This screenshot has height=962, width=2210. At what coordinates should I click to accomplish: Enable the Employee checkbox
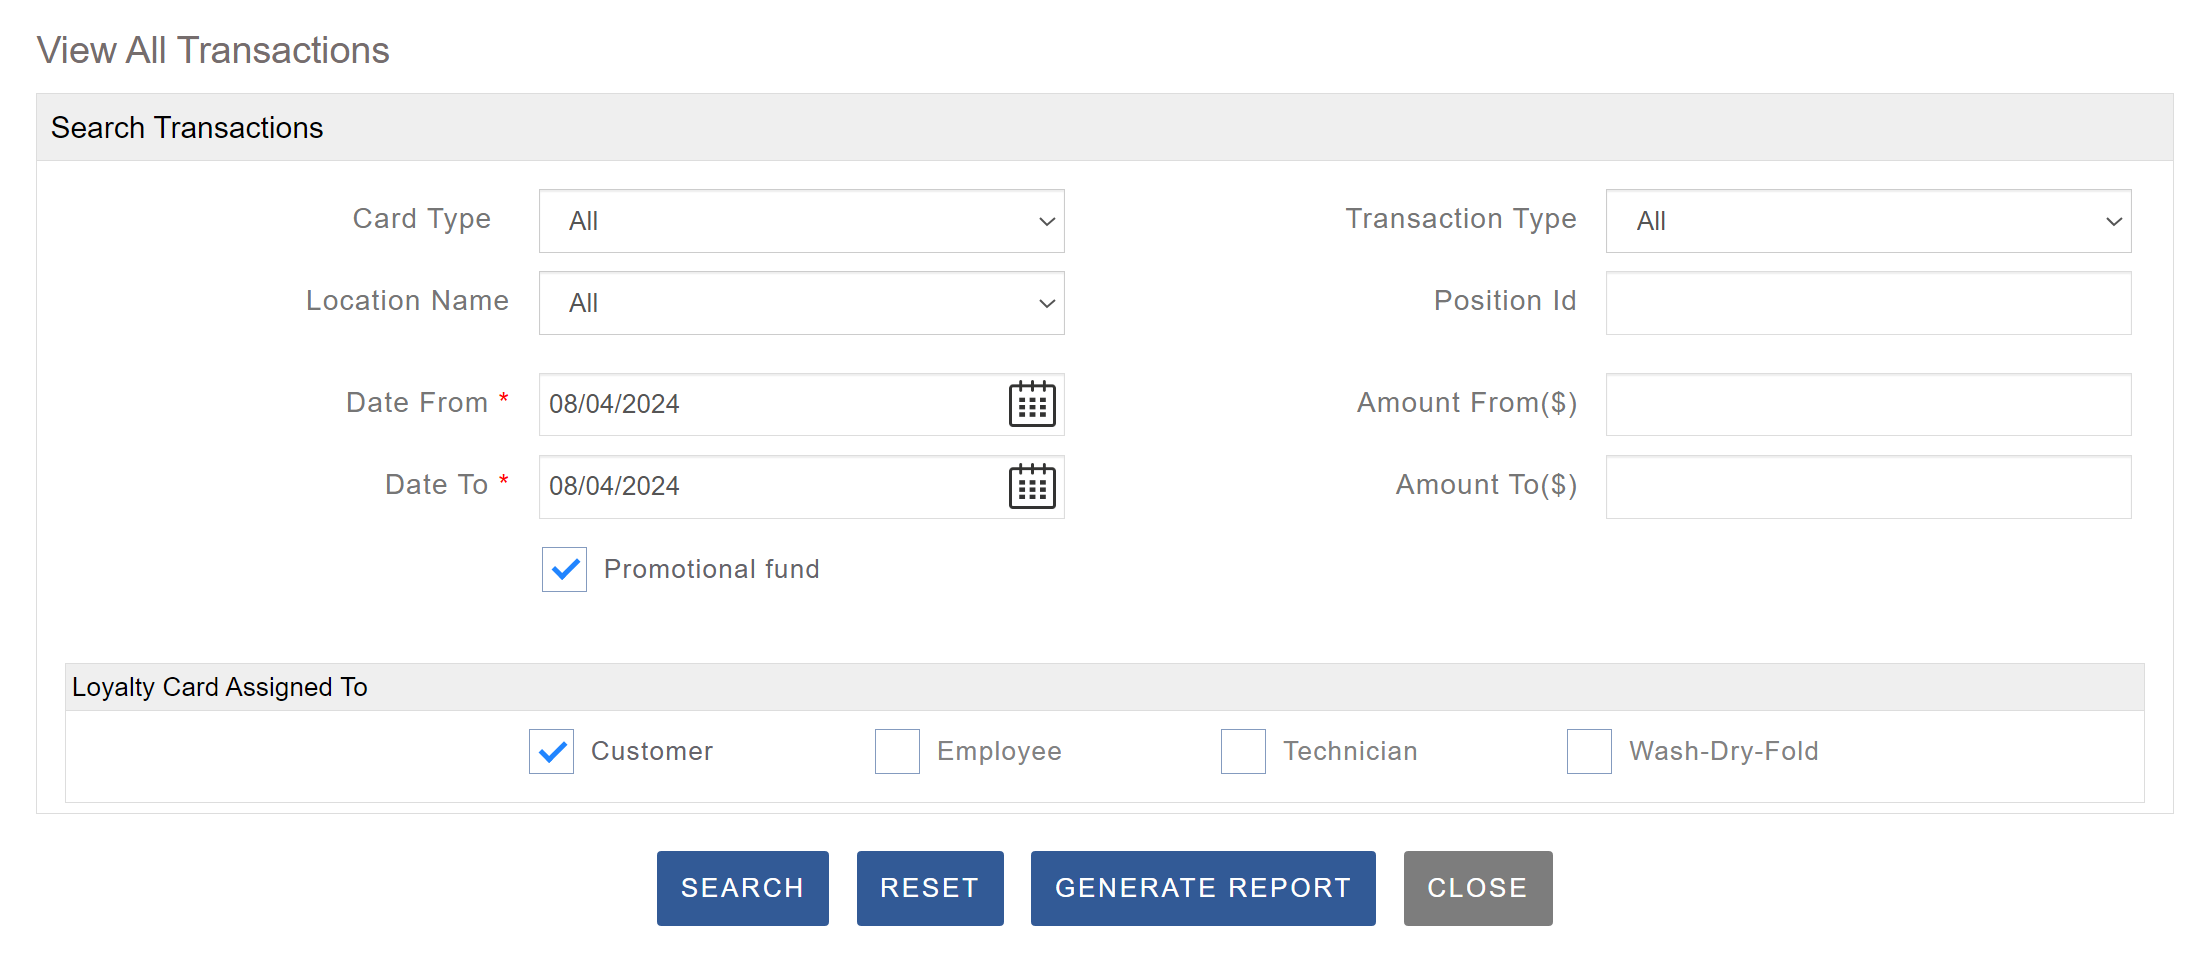897,752
